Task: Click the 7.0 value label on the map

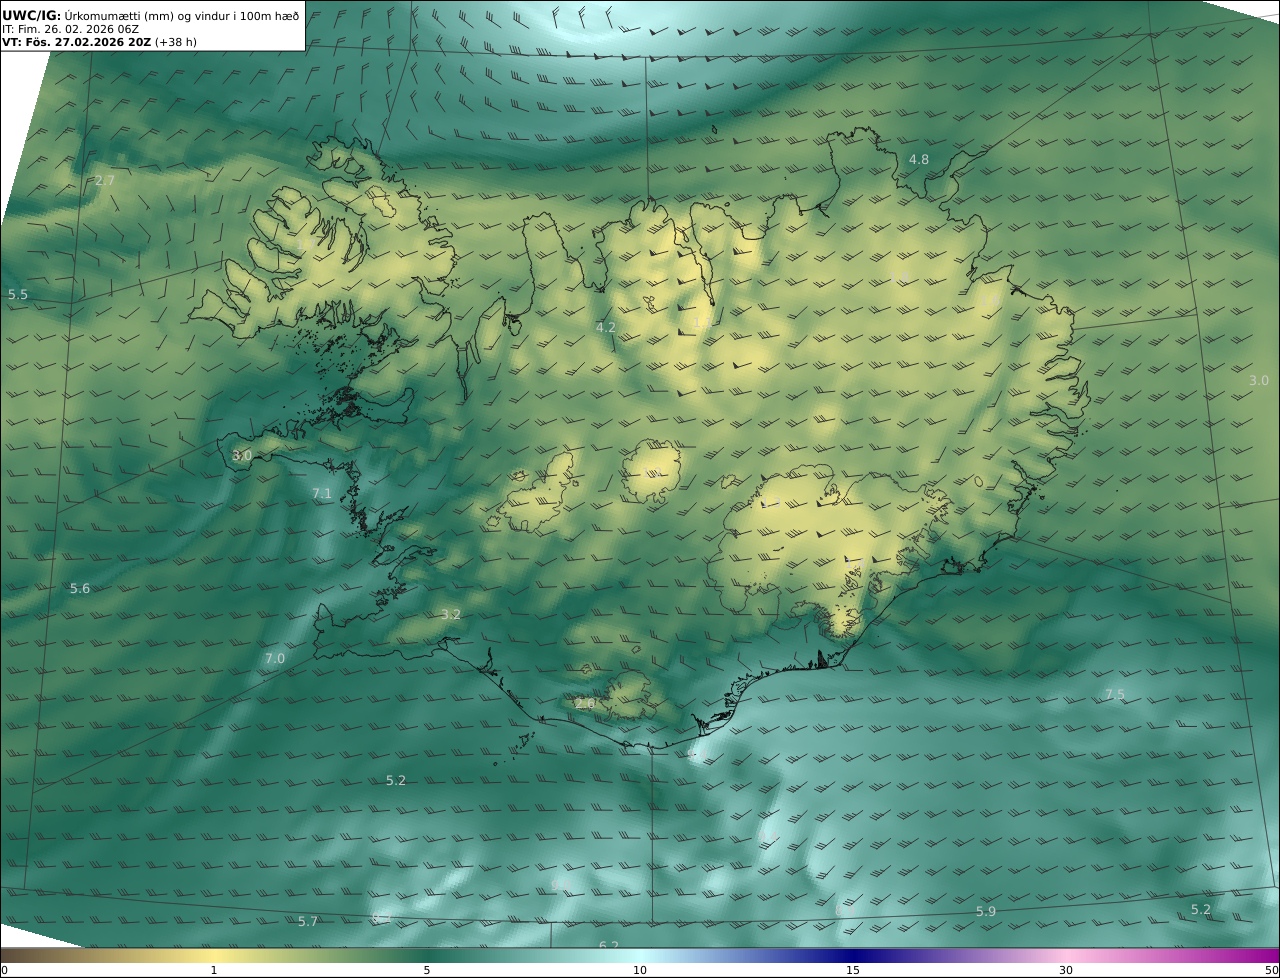Action: point(275,659)
